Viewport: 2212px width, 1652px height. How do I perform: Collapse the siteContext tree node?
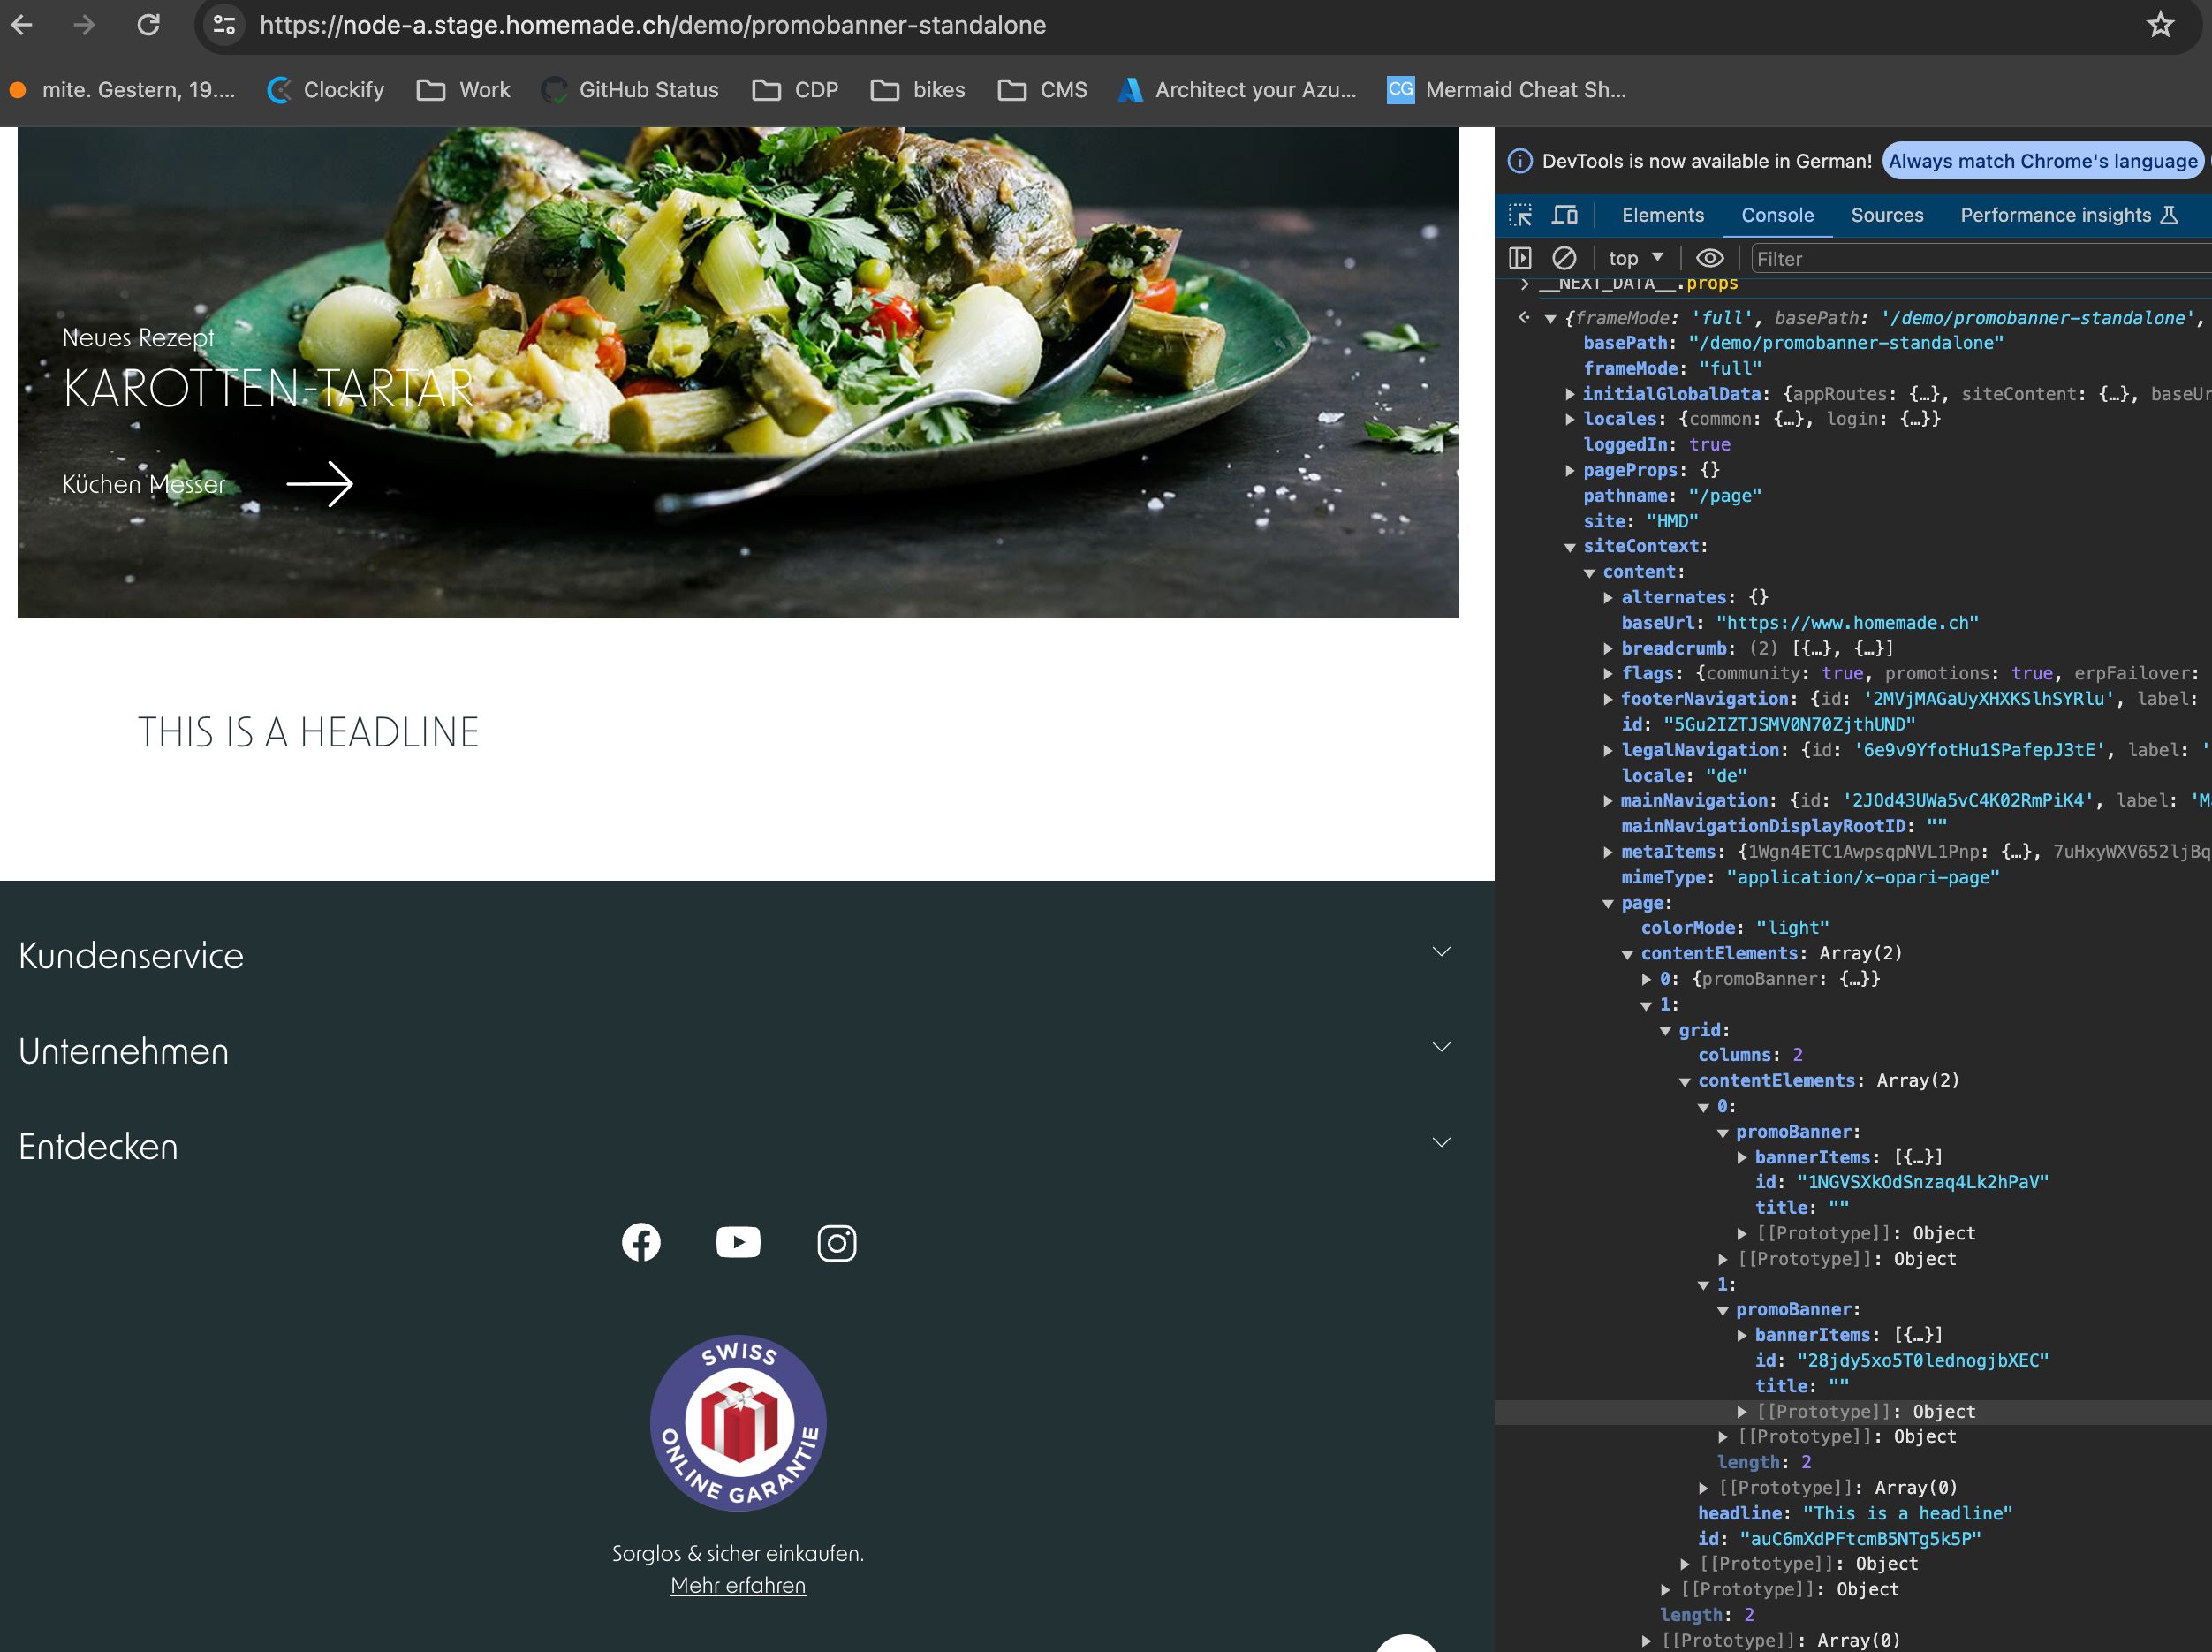click(x=1570, y=547)
